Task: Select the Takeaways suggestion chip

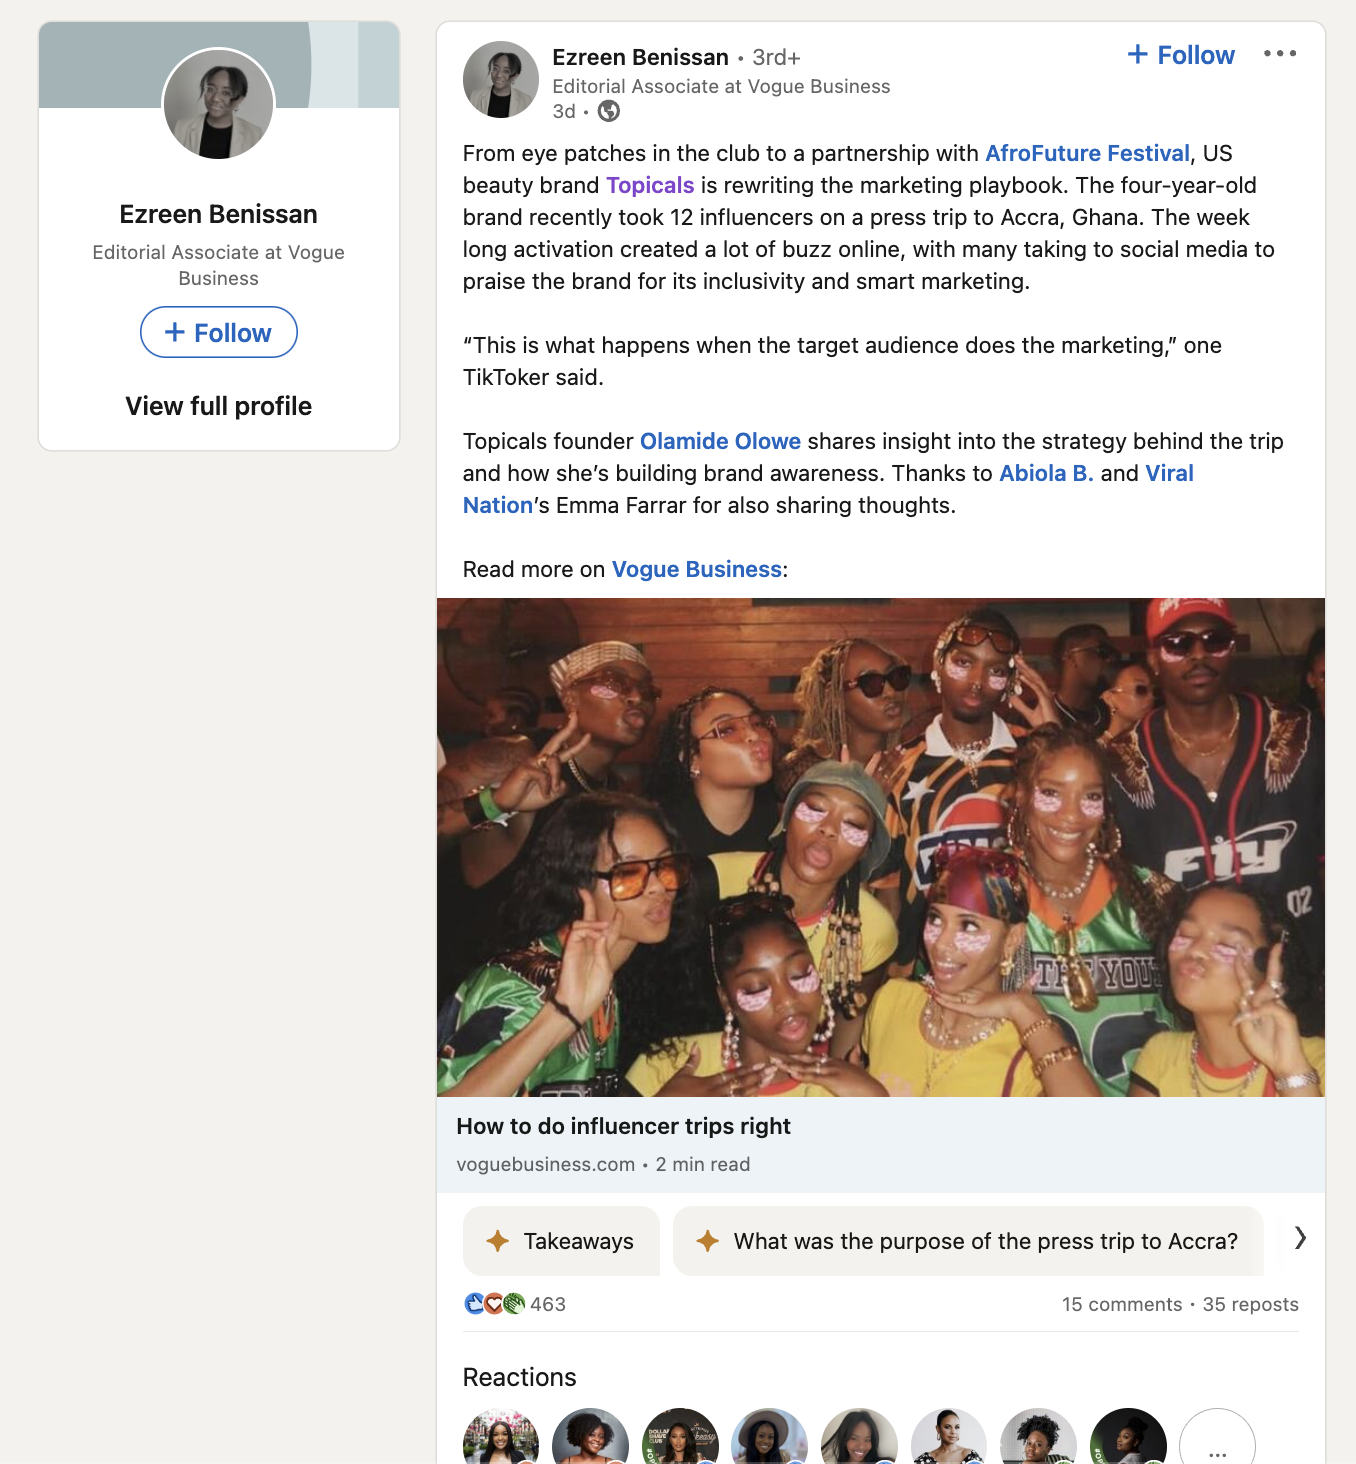Action: [561, 1241]
